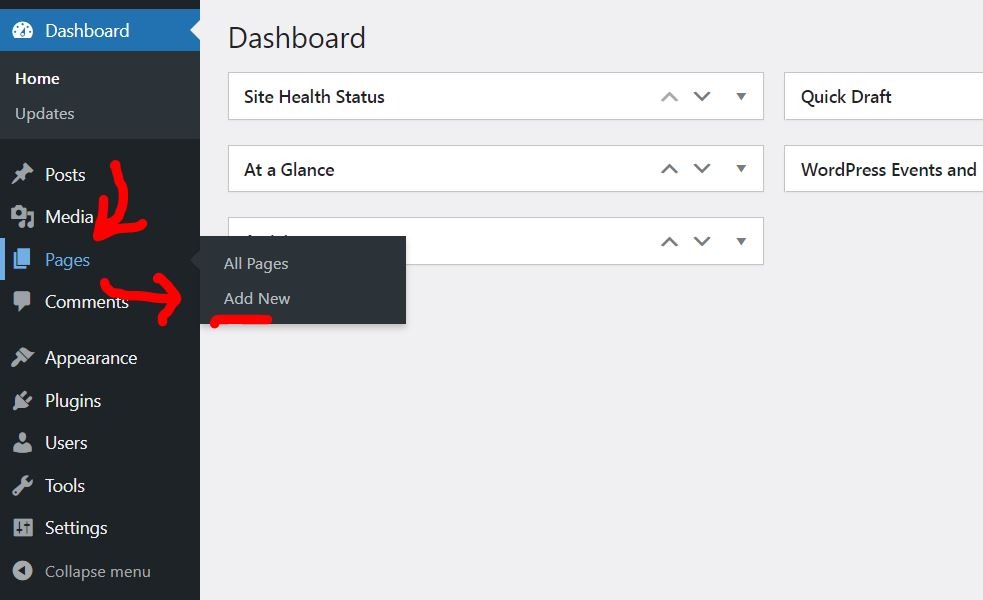This screenshot has height=600, width=983.
Task: Click the Media library icon
Action: click(x=23, y=217)
